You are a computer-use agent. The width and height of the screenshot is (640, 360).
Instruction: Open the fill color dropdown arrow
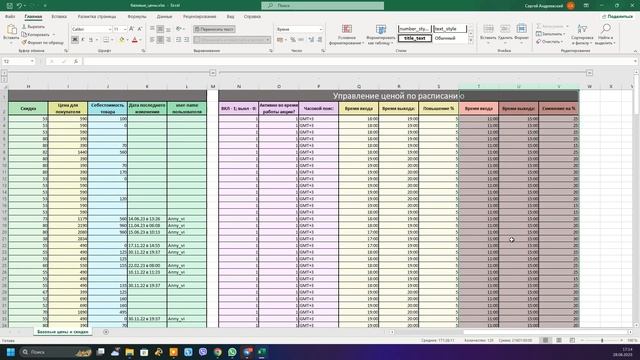pos(127,40)
